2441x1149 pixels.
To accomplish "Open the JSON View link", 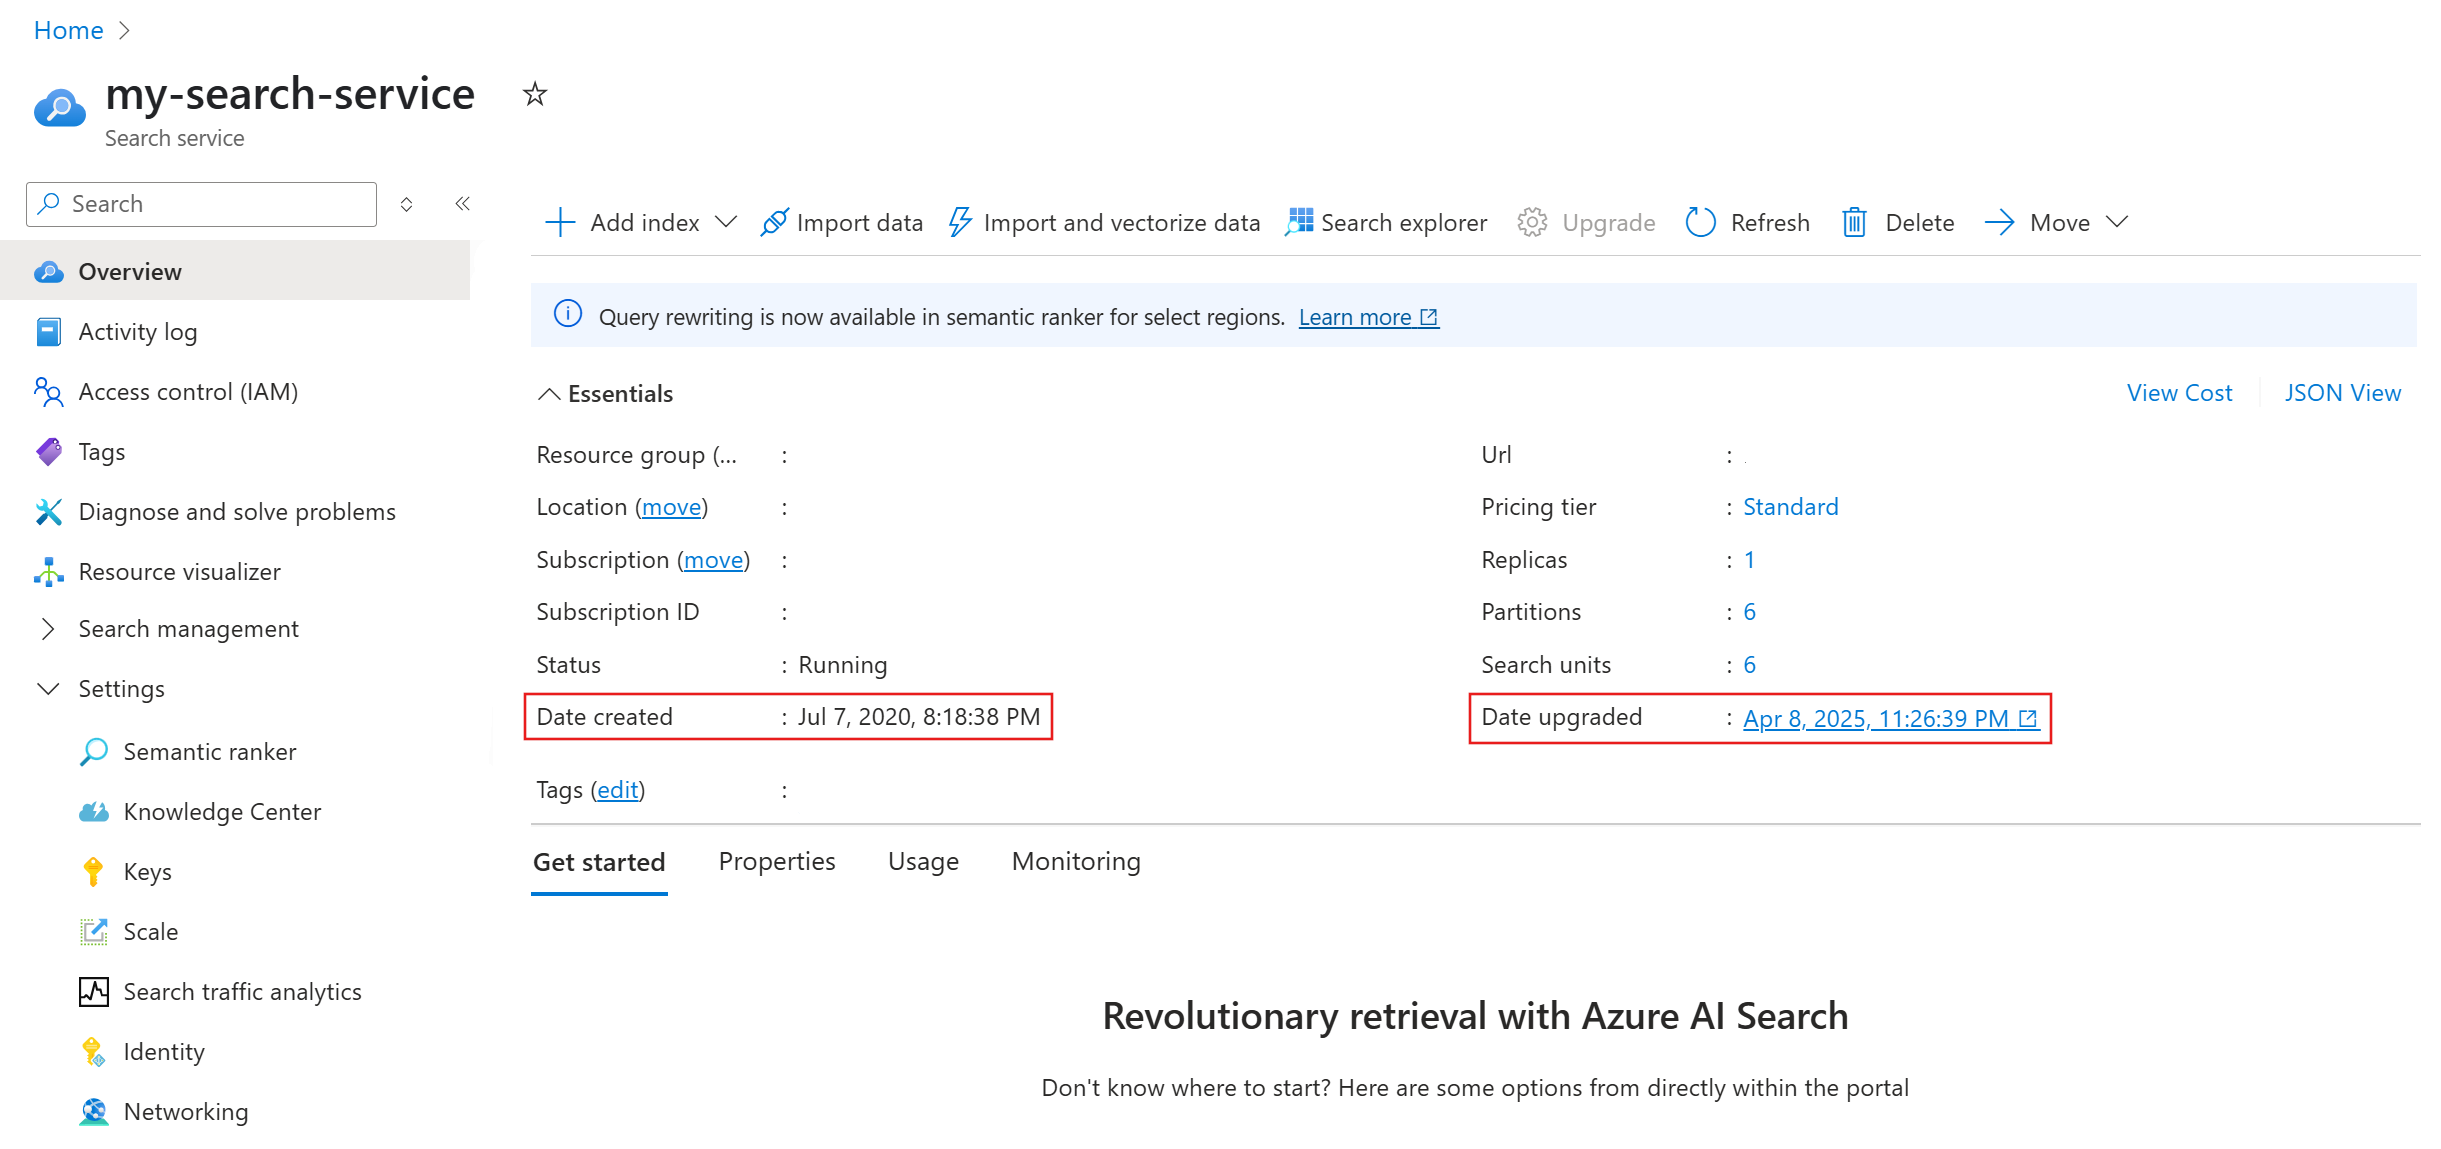I will [x=2342, y=393].
